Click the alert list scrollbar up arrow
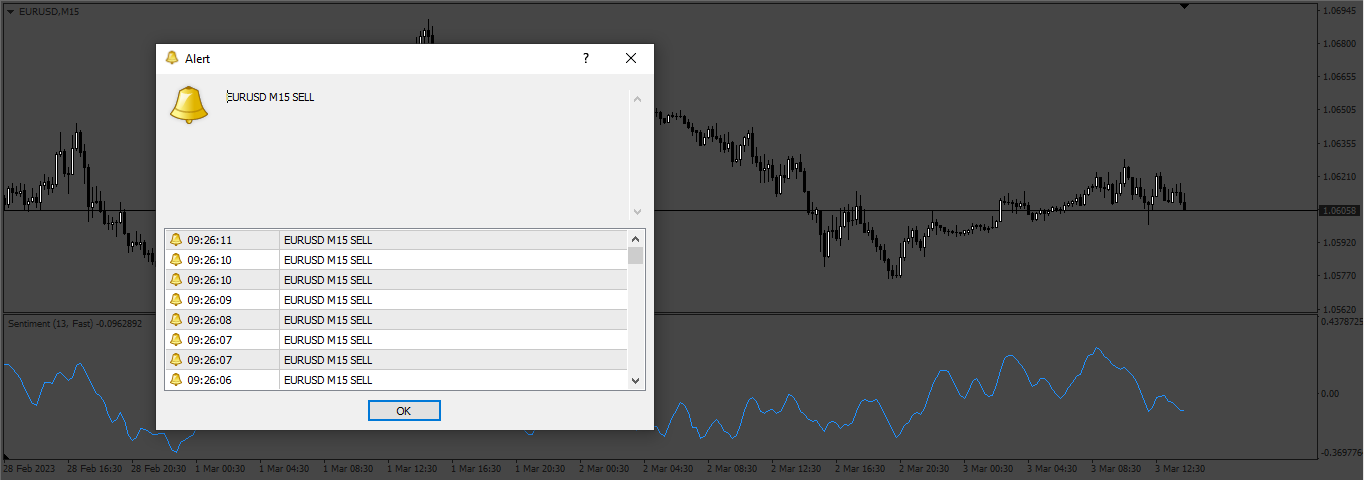Viewport: 1365px width, 480px height. [635, 239]
